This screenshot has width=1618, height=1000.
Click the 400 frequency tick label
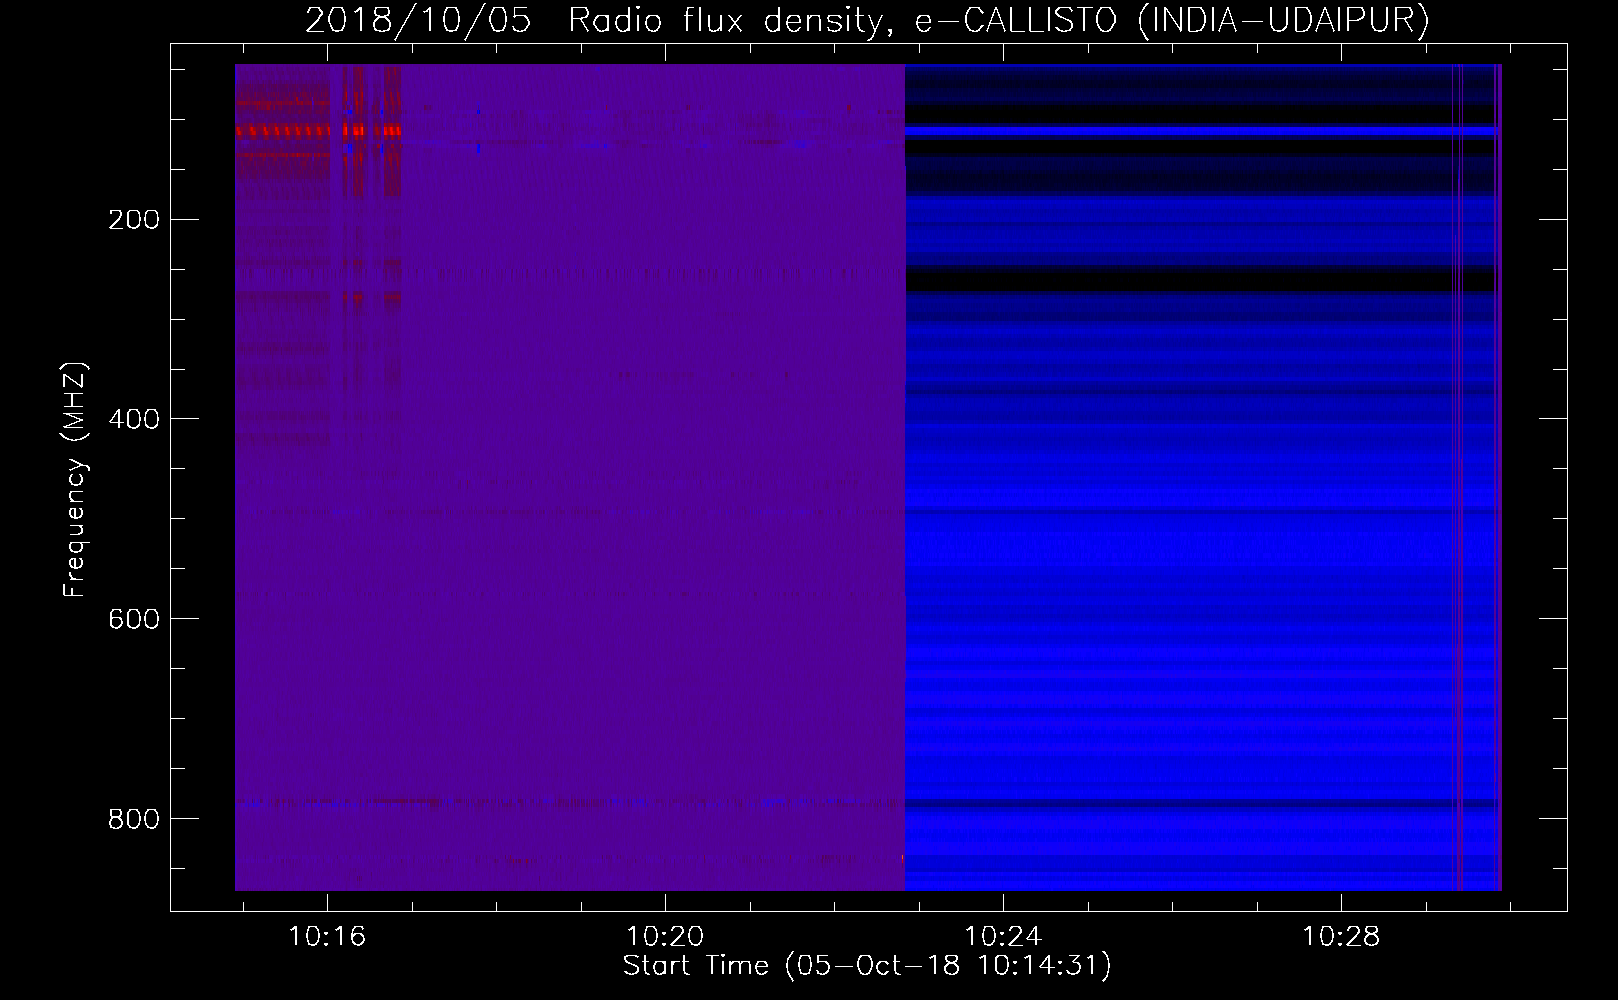coord(134,419)
